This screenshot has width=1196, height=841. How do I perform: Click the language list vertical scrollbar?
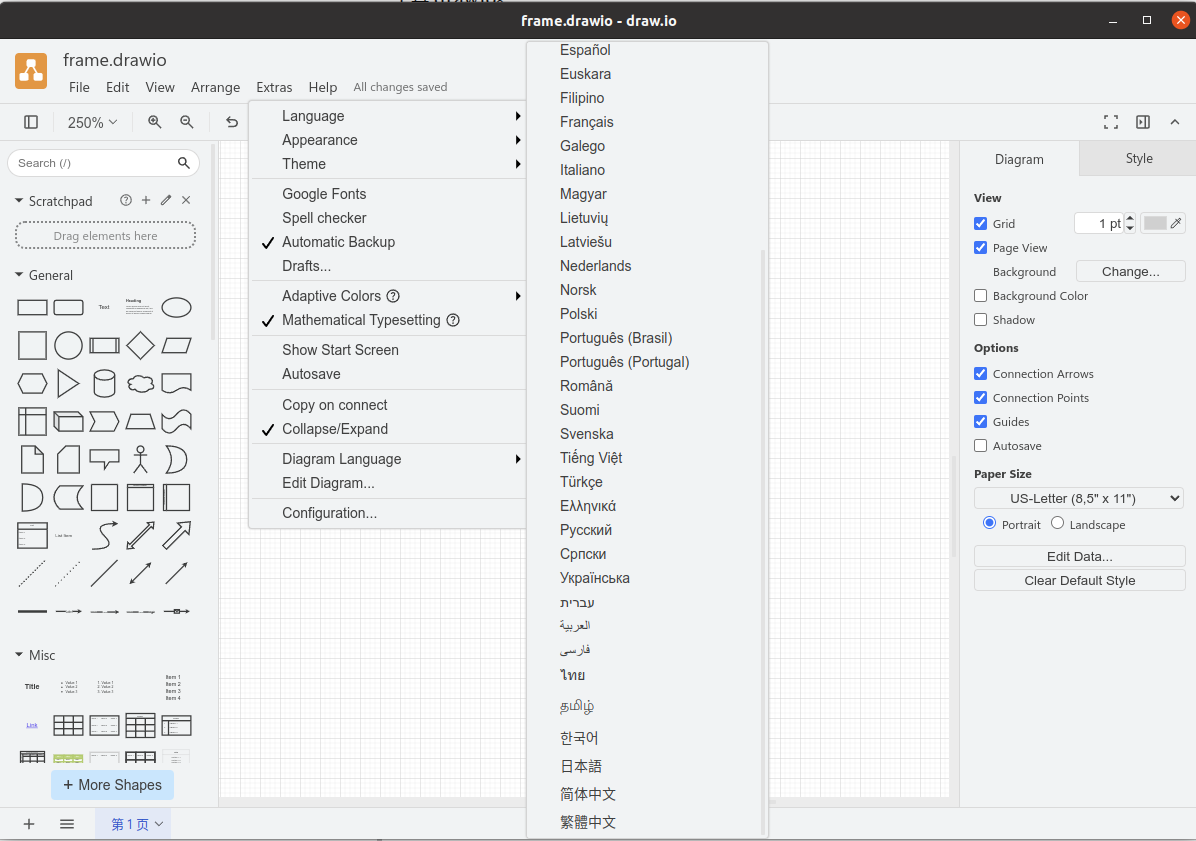762,541
